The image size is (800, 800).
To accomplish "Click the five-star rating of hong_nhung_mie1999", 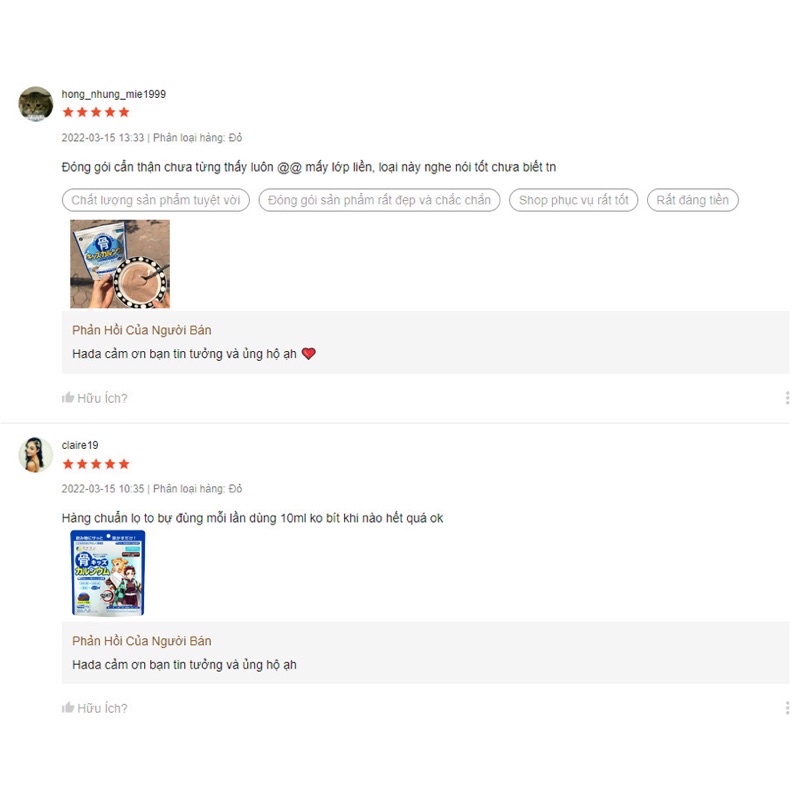I will [96, 112].
